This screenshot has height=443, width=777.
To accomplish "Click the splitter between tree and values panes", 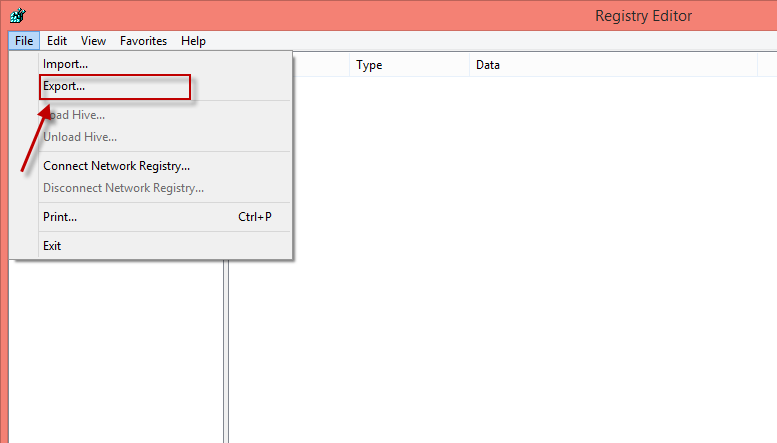I will click(226, 350).
